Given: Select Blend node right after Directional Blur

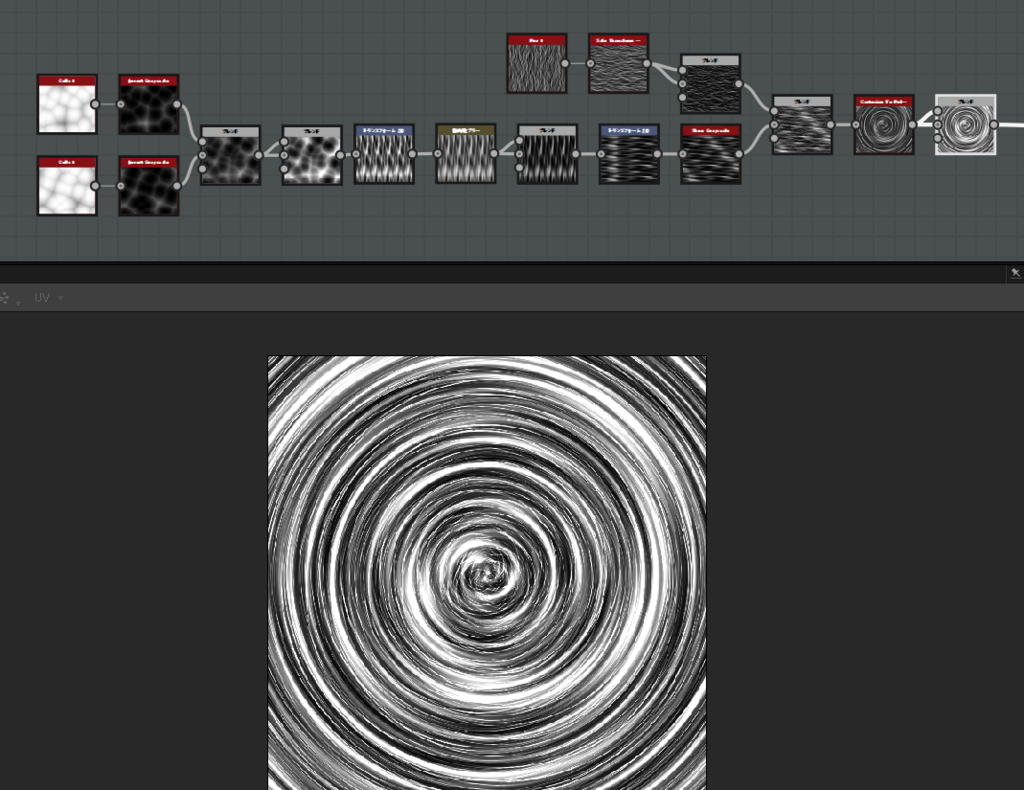Looking at the screenshot, I should [547, 154].
